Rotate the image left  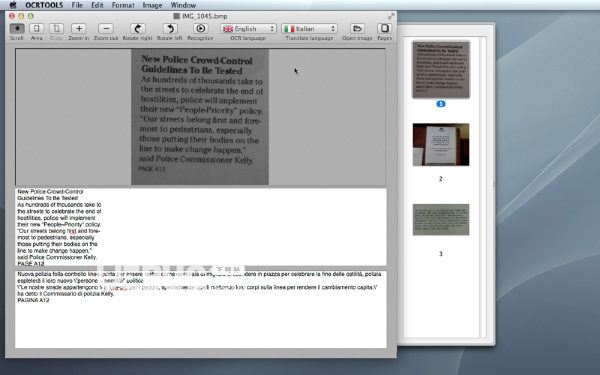pos(170,29)
